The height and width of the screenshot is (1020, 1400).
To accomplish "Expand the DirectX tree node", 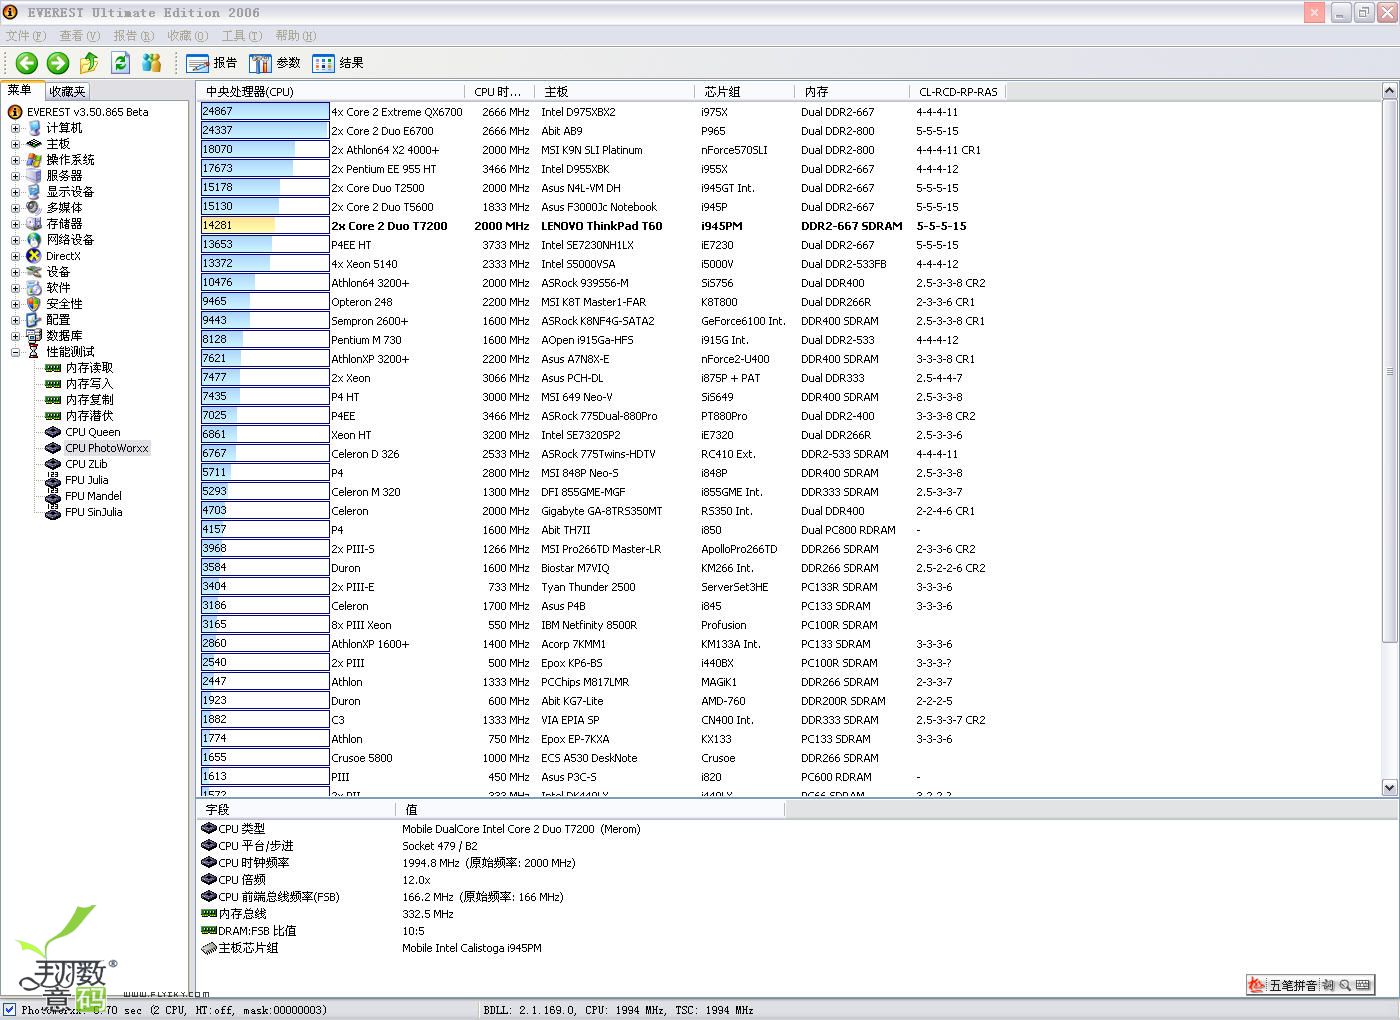I will pyautogui.click(x=15, y=256).
